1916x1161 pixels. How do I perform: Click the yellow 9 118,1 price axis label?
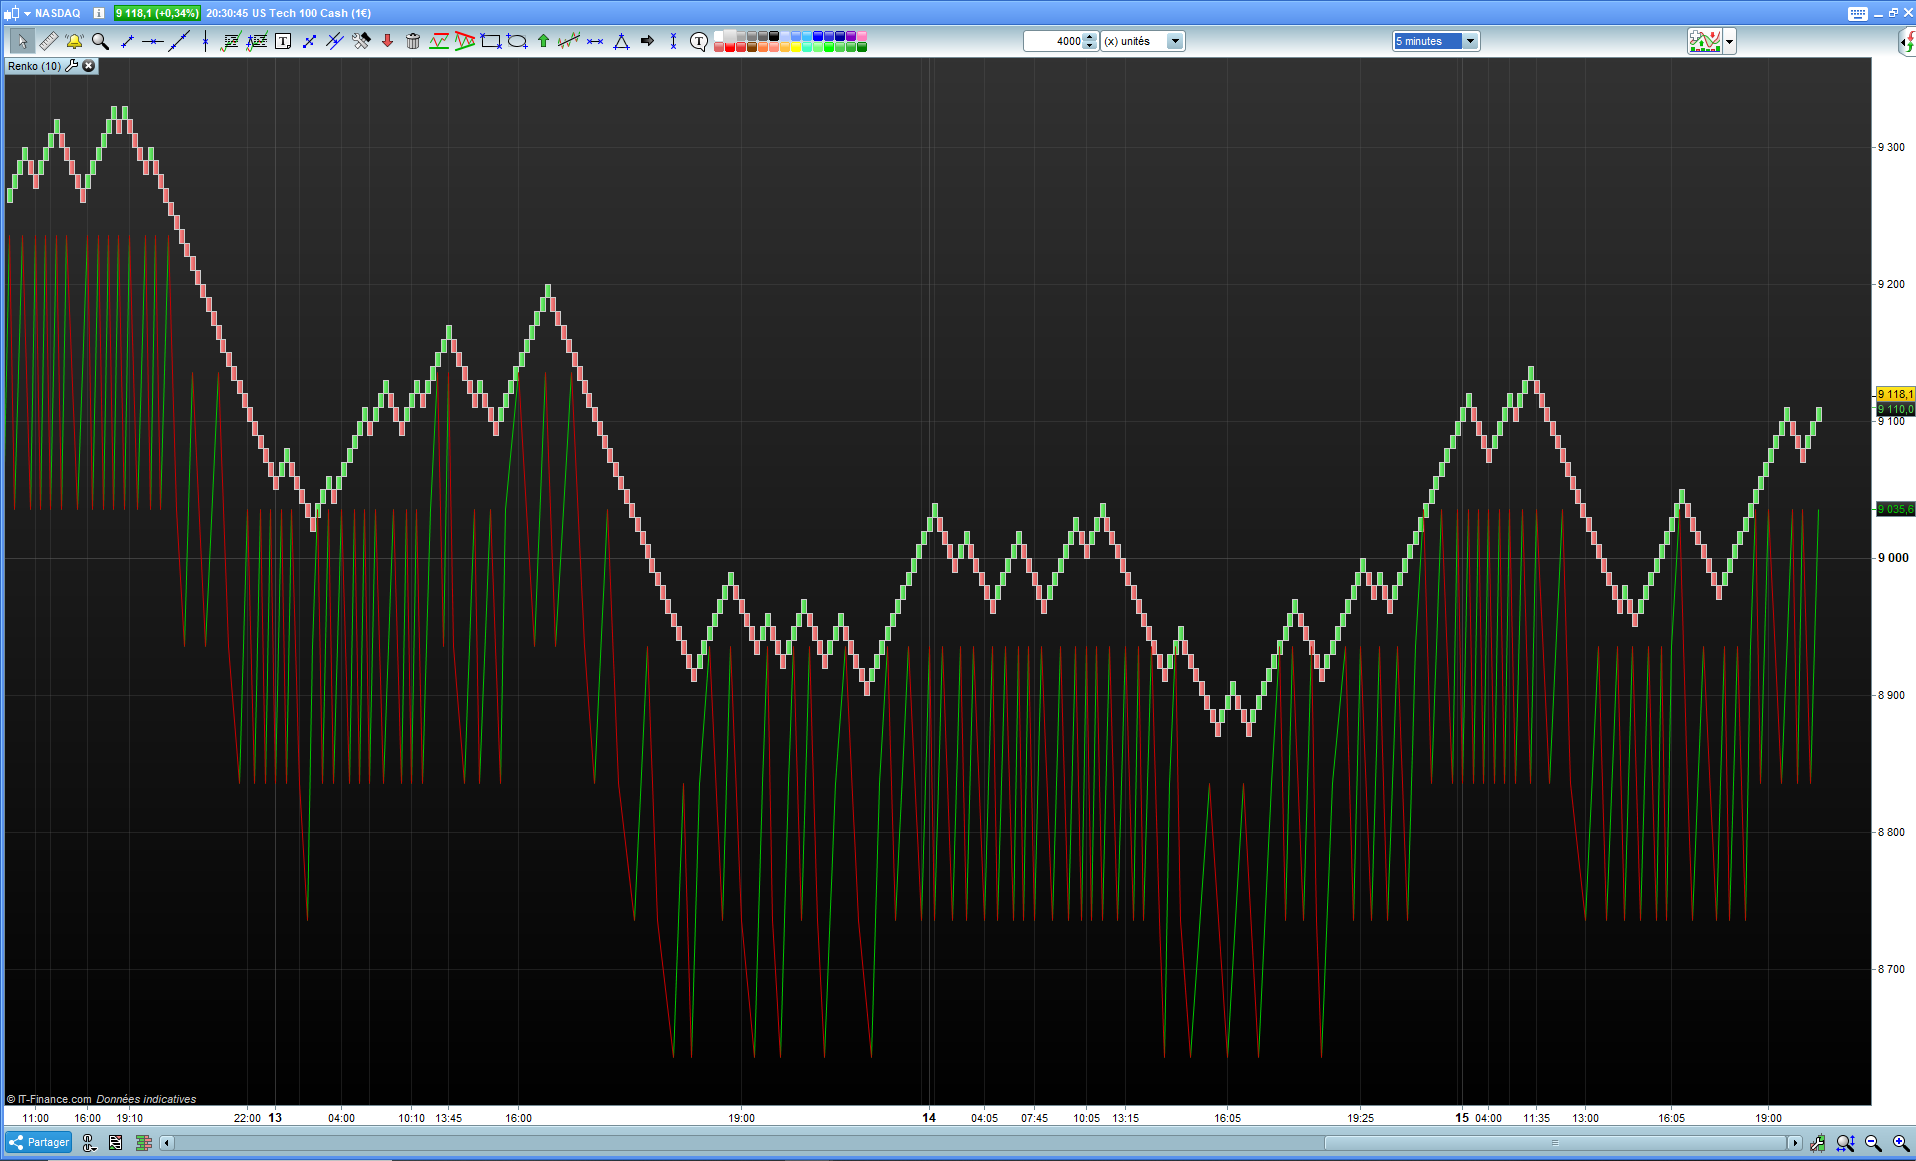pyautogui.click(x=1895, y=394)
